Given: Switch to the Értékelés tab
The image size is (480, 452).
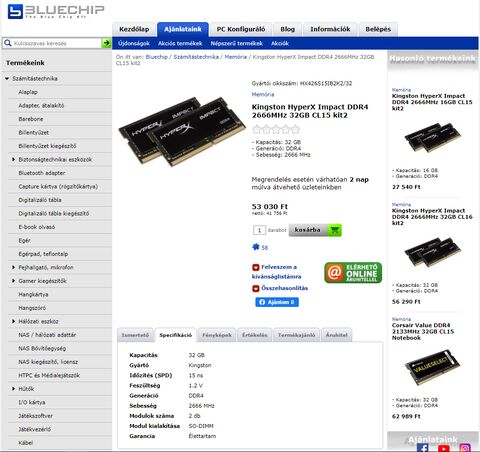Looking at the screenshot, I should (x=255, y=335).
